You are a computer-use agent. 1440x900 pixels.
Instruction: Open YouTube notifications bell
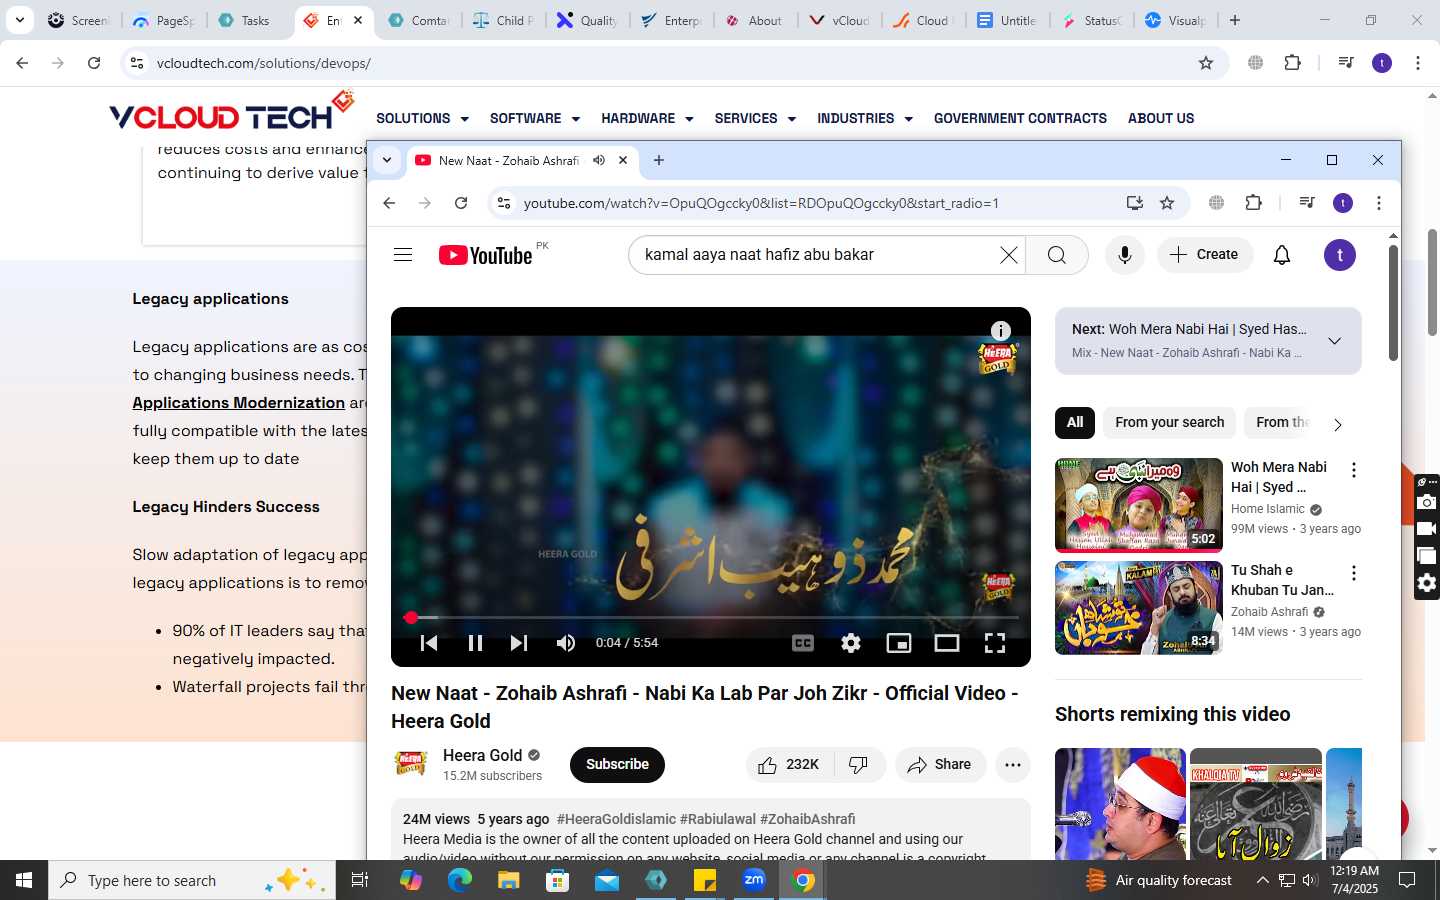tap(1282, 255)
